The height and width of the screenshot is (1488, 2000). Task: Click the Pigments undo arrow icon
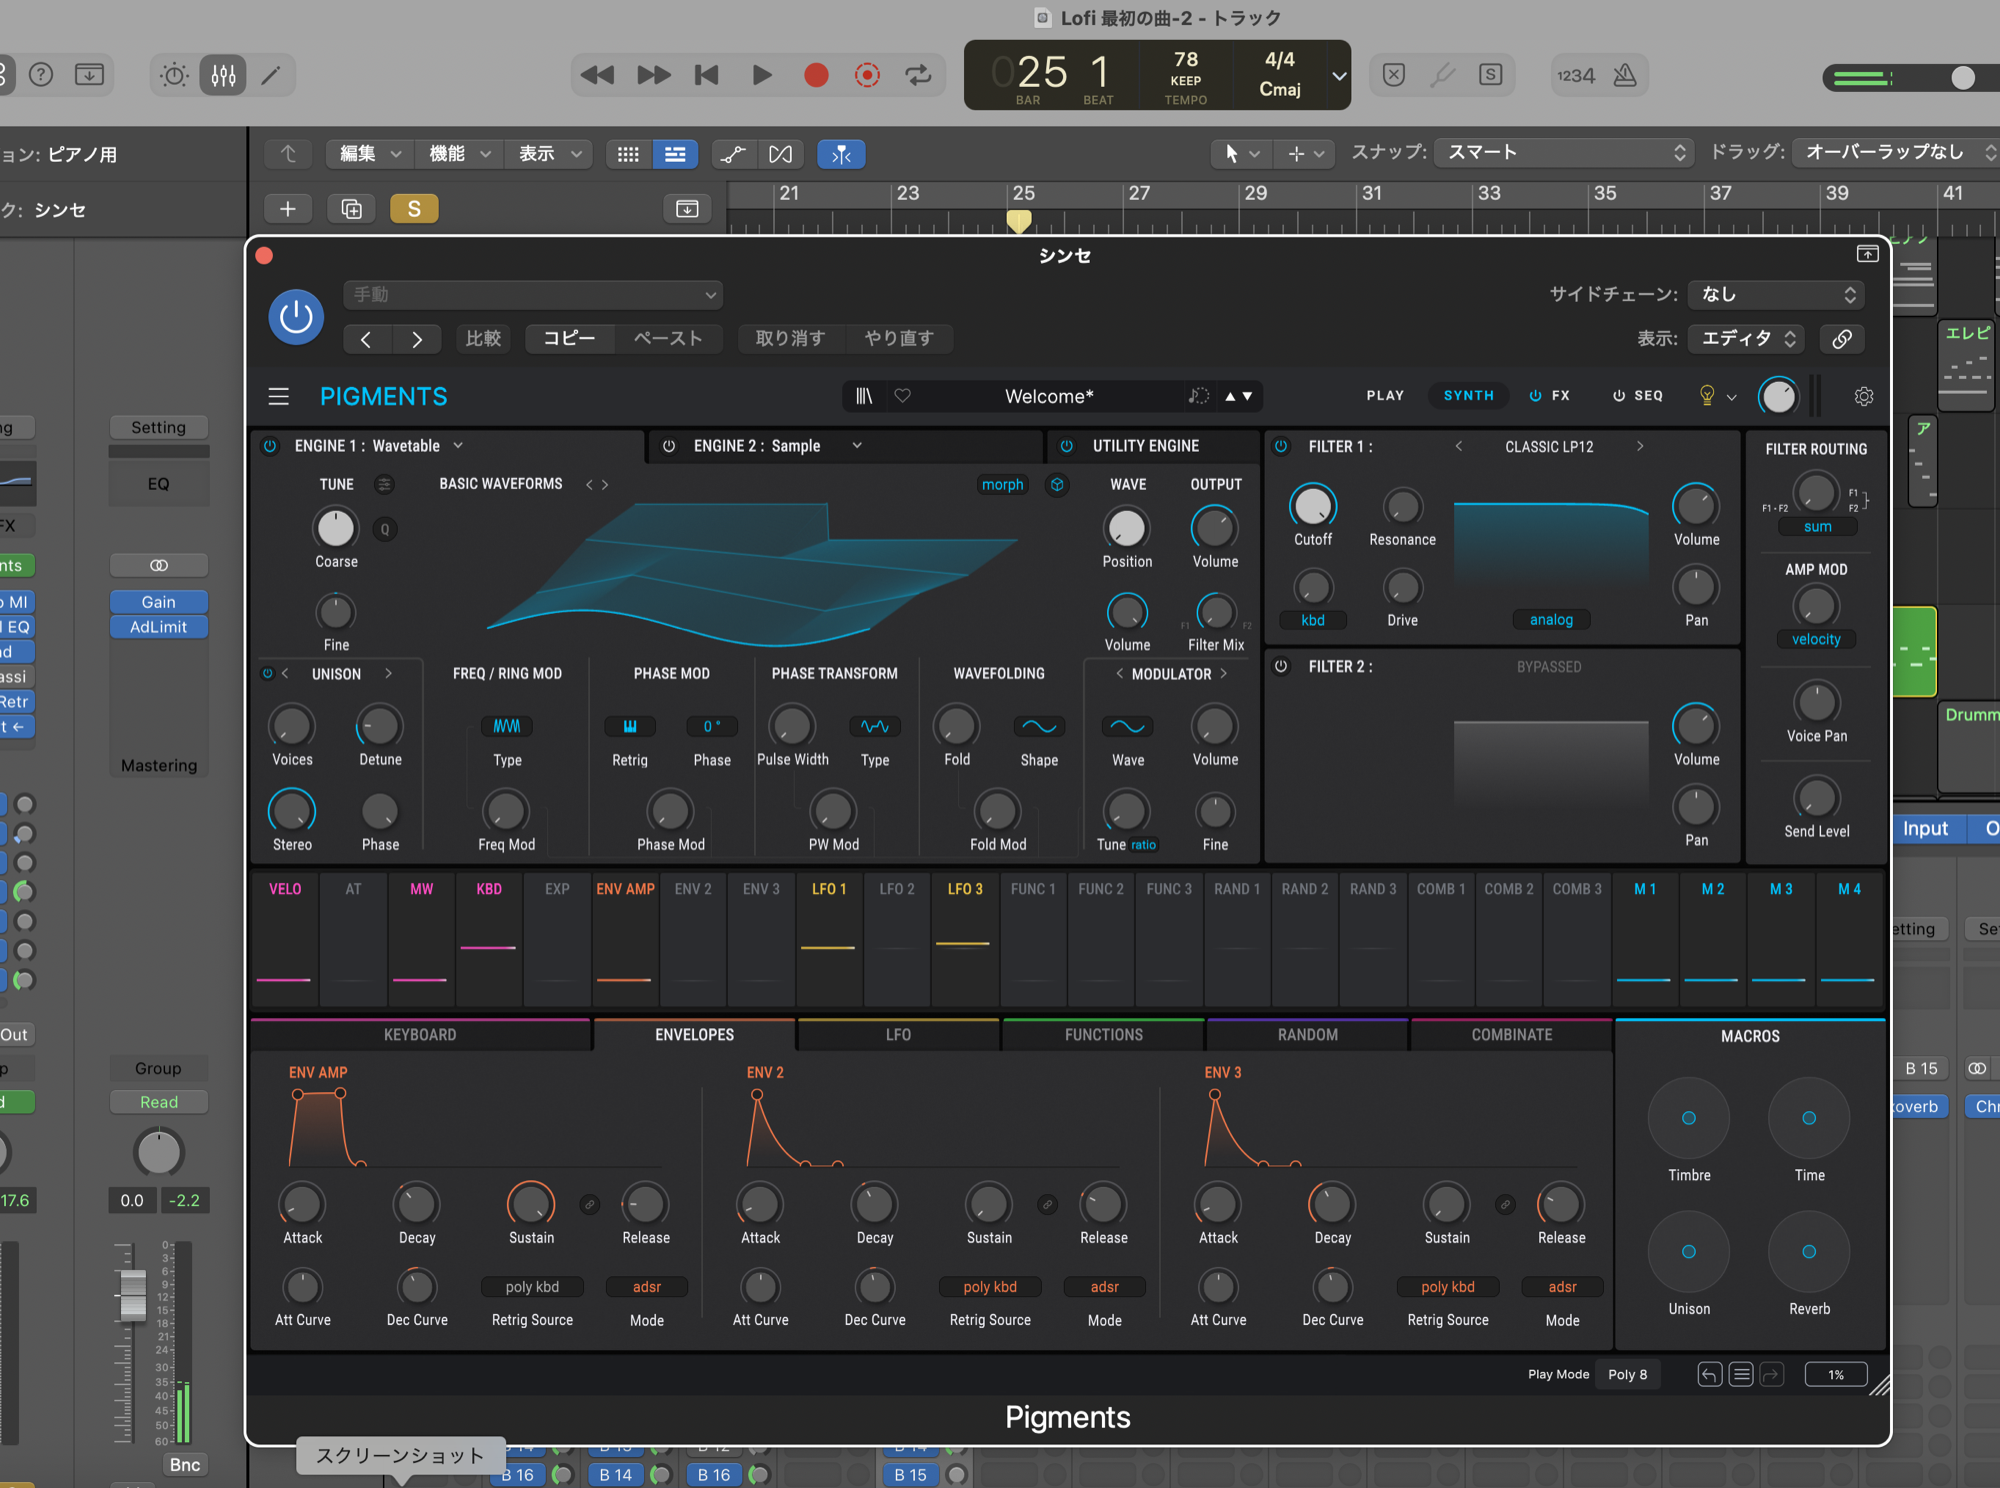point(1710,1375)
